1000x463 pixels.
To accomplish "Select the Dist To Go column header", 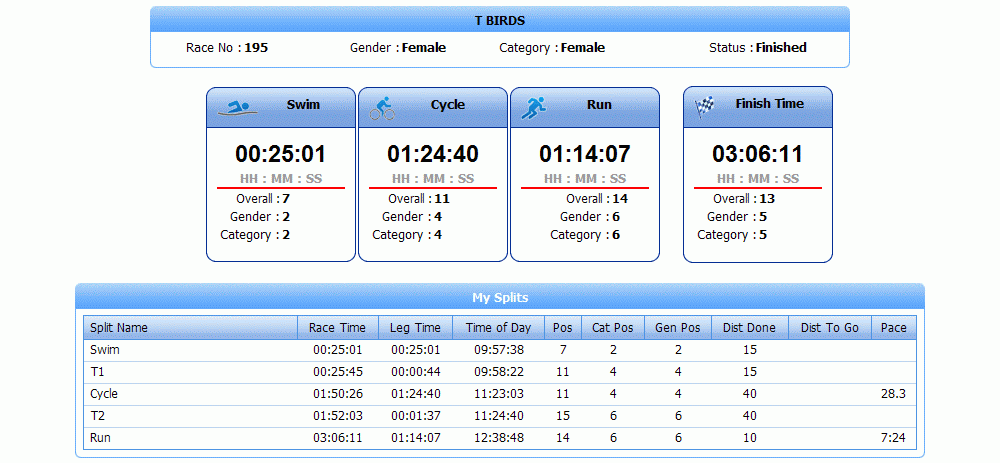I will point(829,328).
